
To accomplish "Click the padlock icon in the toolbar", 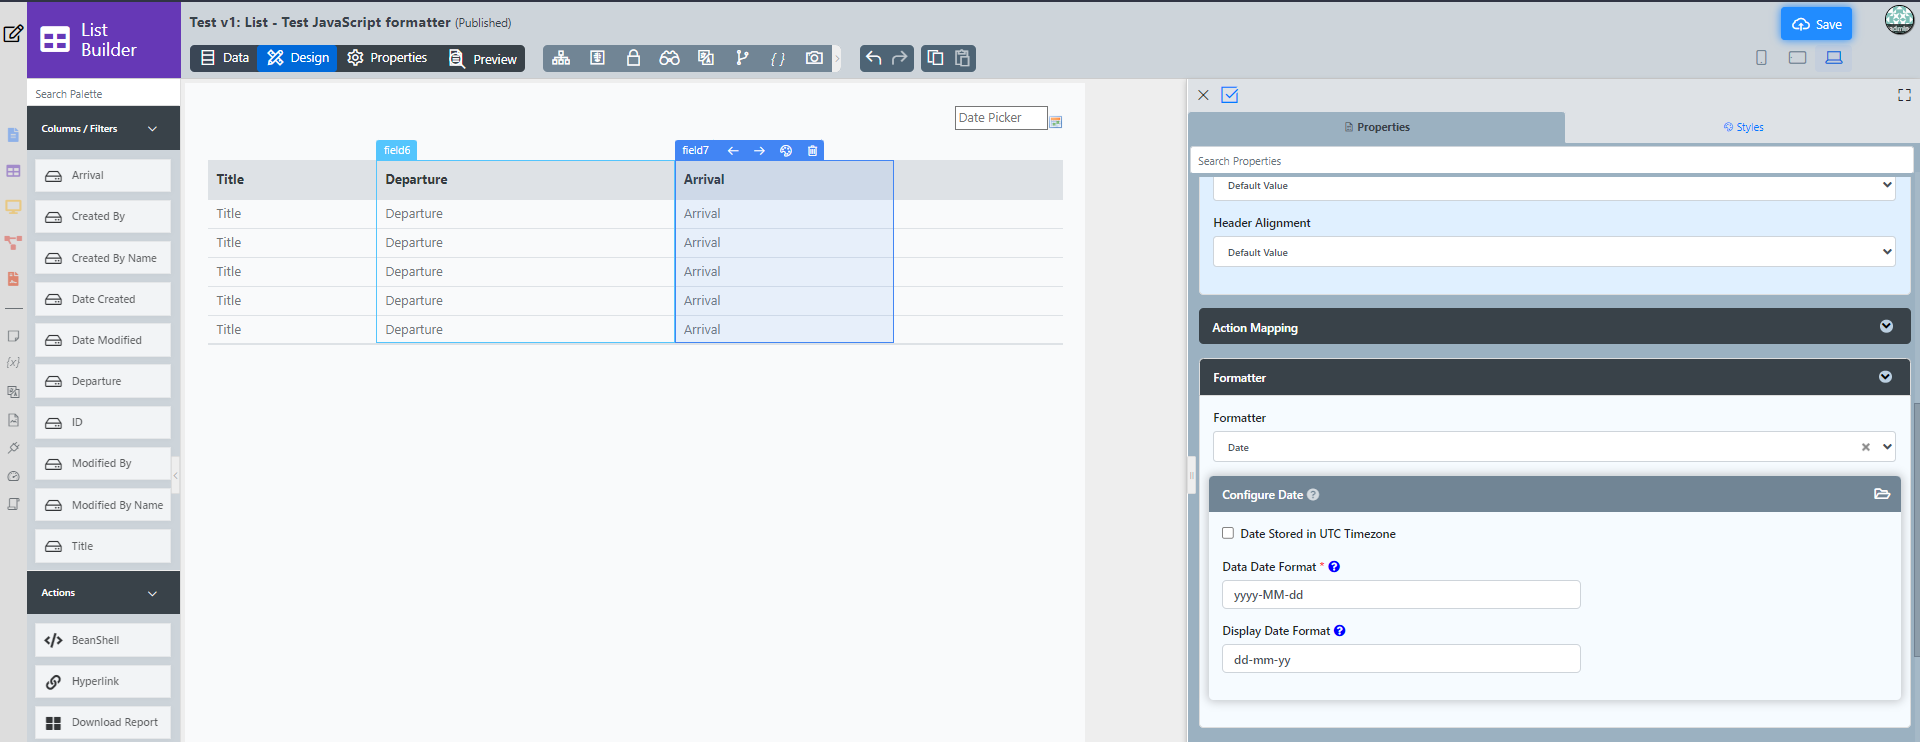I will point(633,58).
